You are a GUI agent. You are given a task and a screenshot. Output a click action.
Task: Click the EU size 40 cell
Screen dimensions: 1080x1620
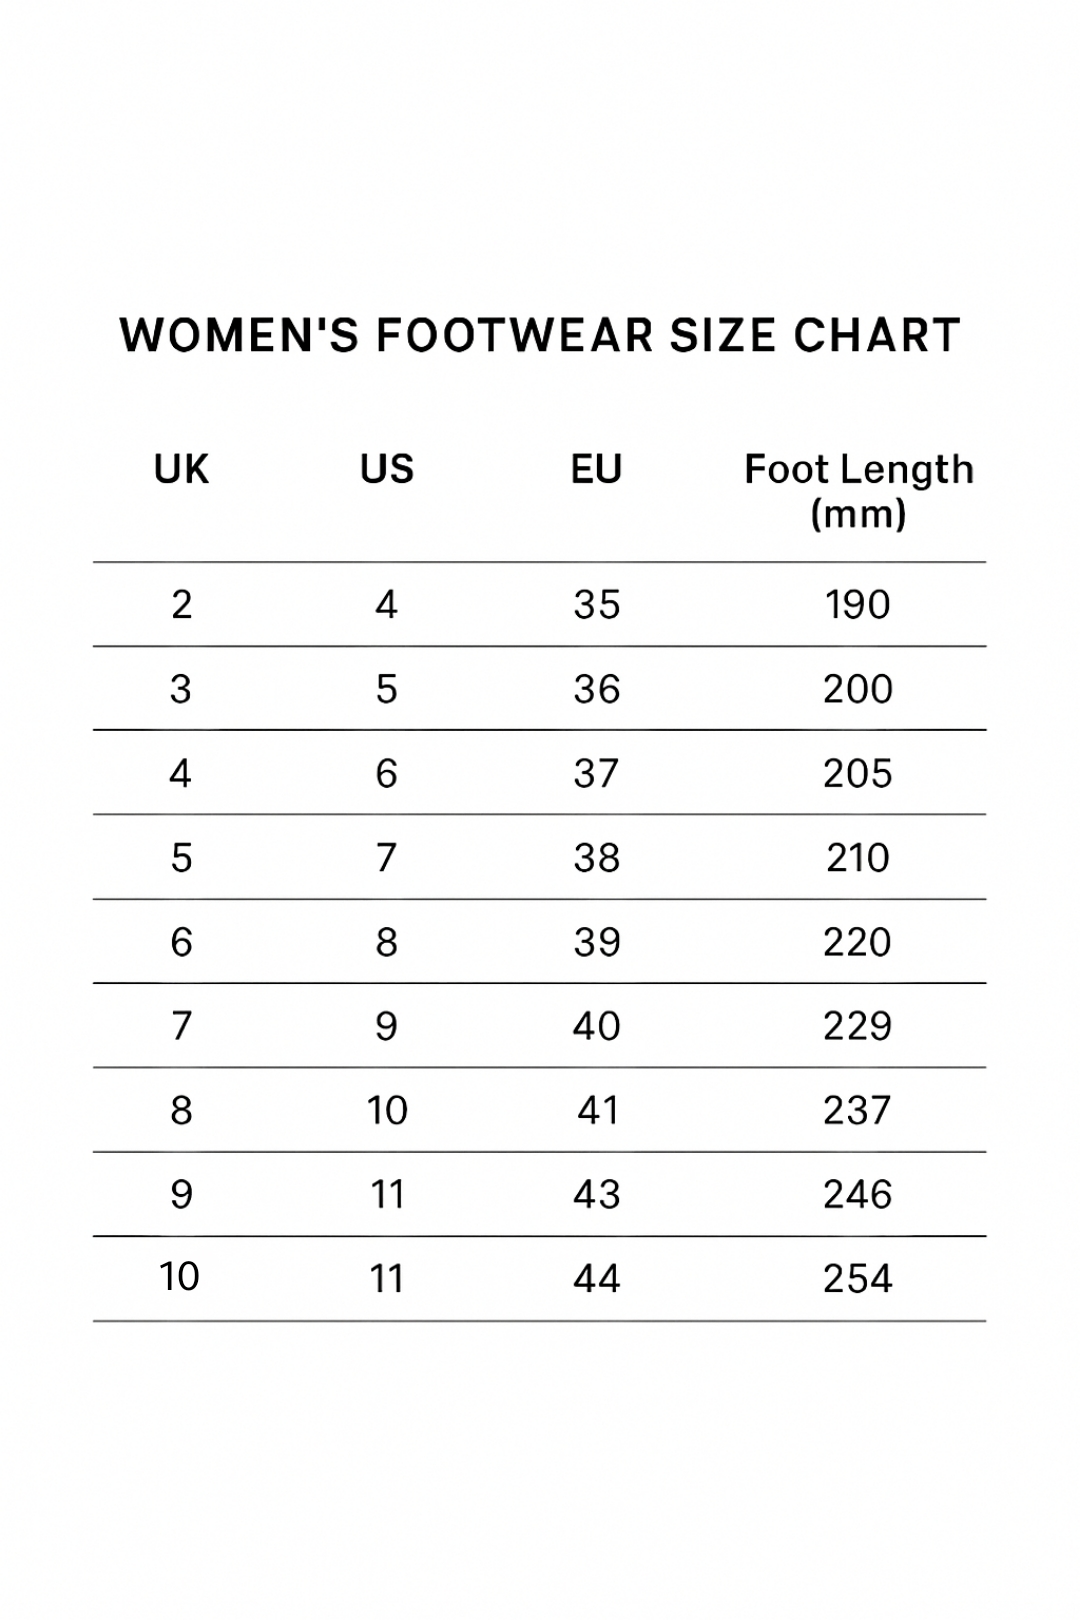(x=596, y=1026)
